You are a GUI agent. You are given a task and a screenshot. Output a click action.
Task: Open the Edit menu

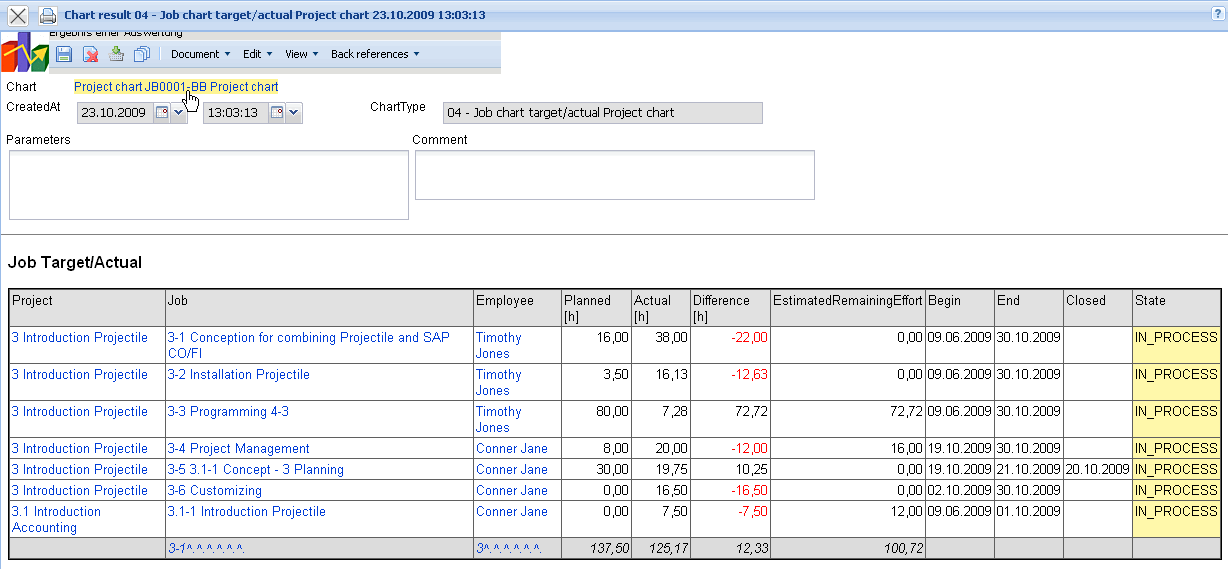coord(257,54)
